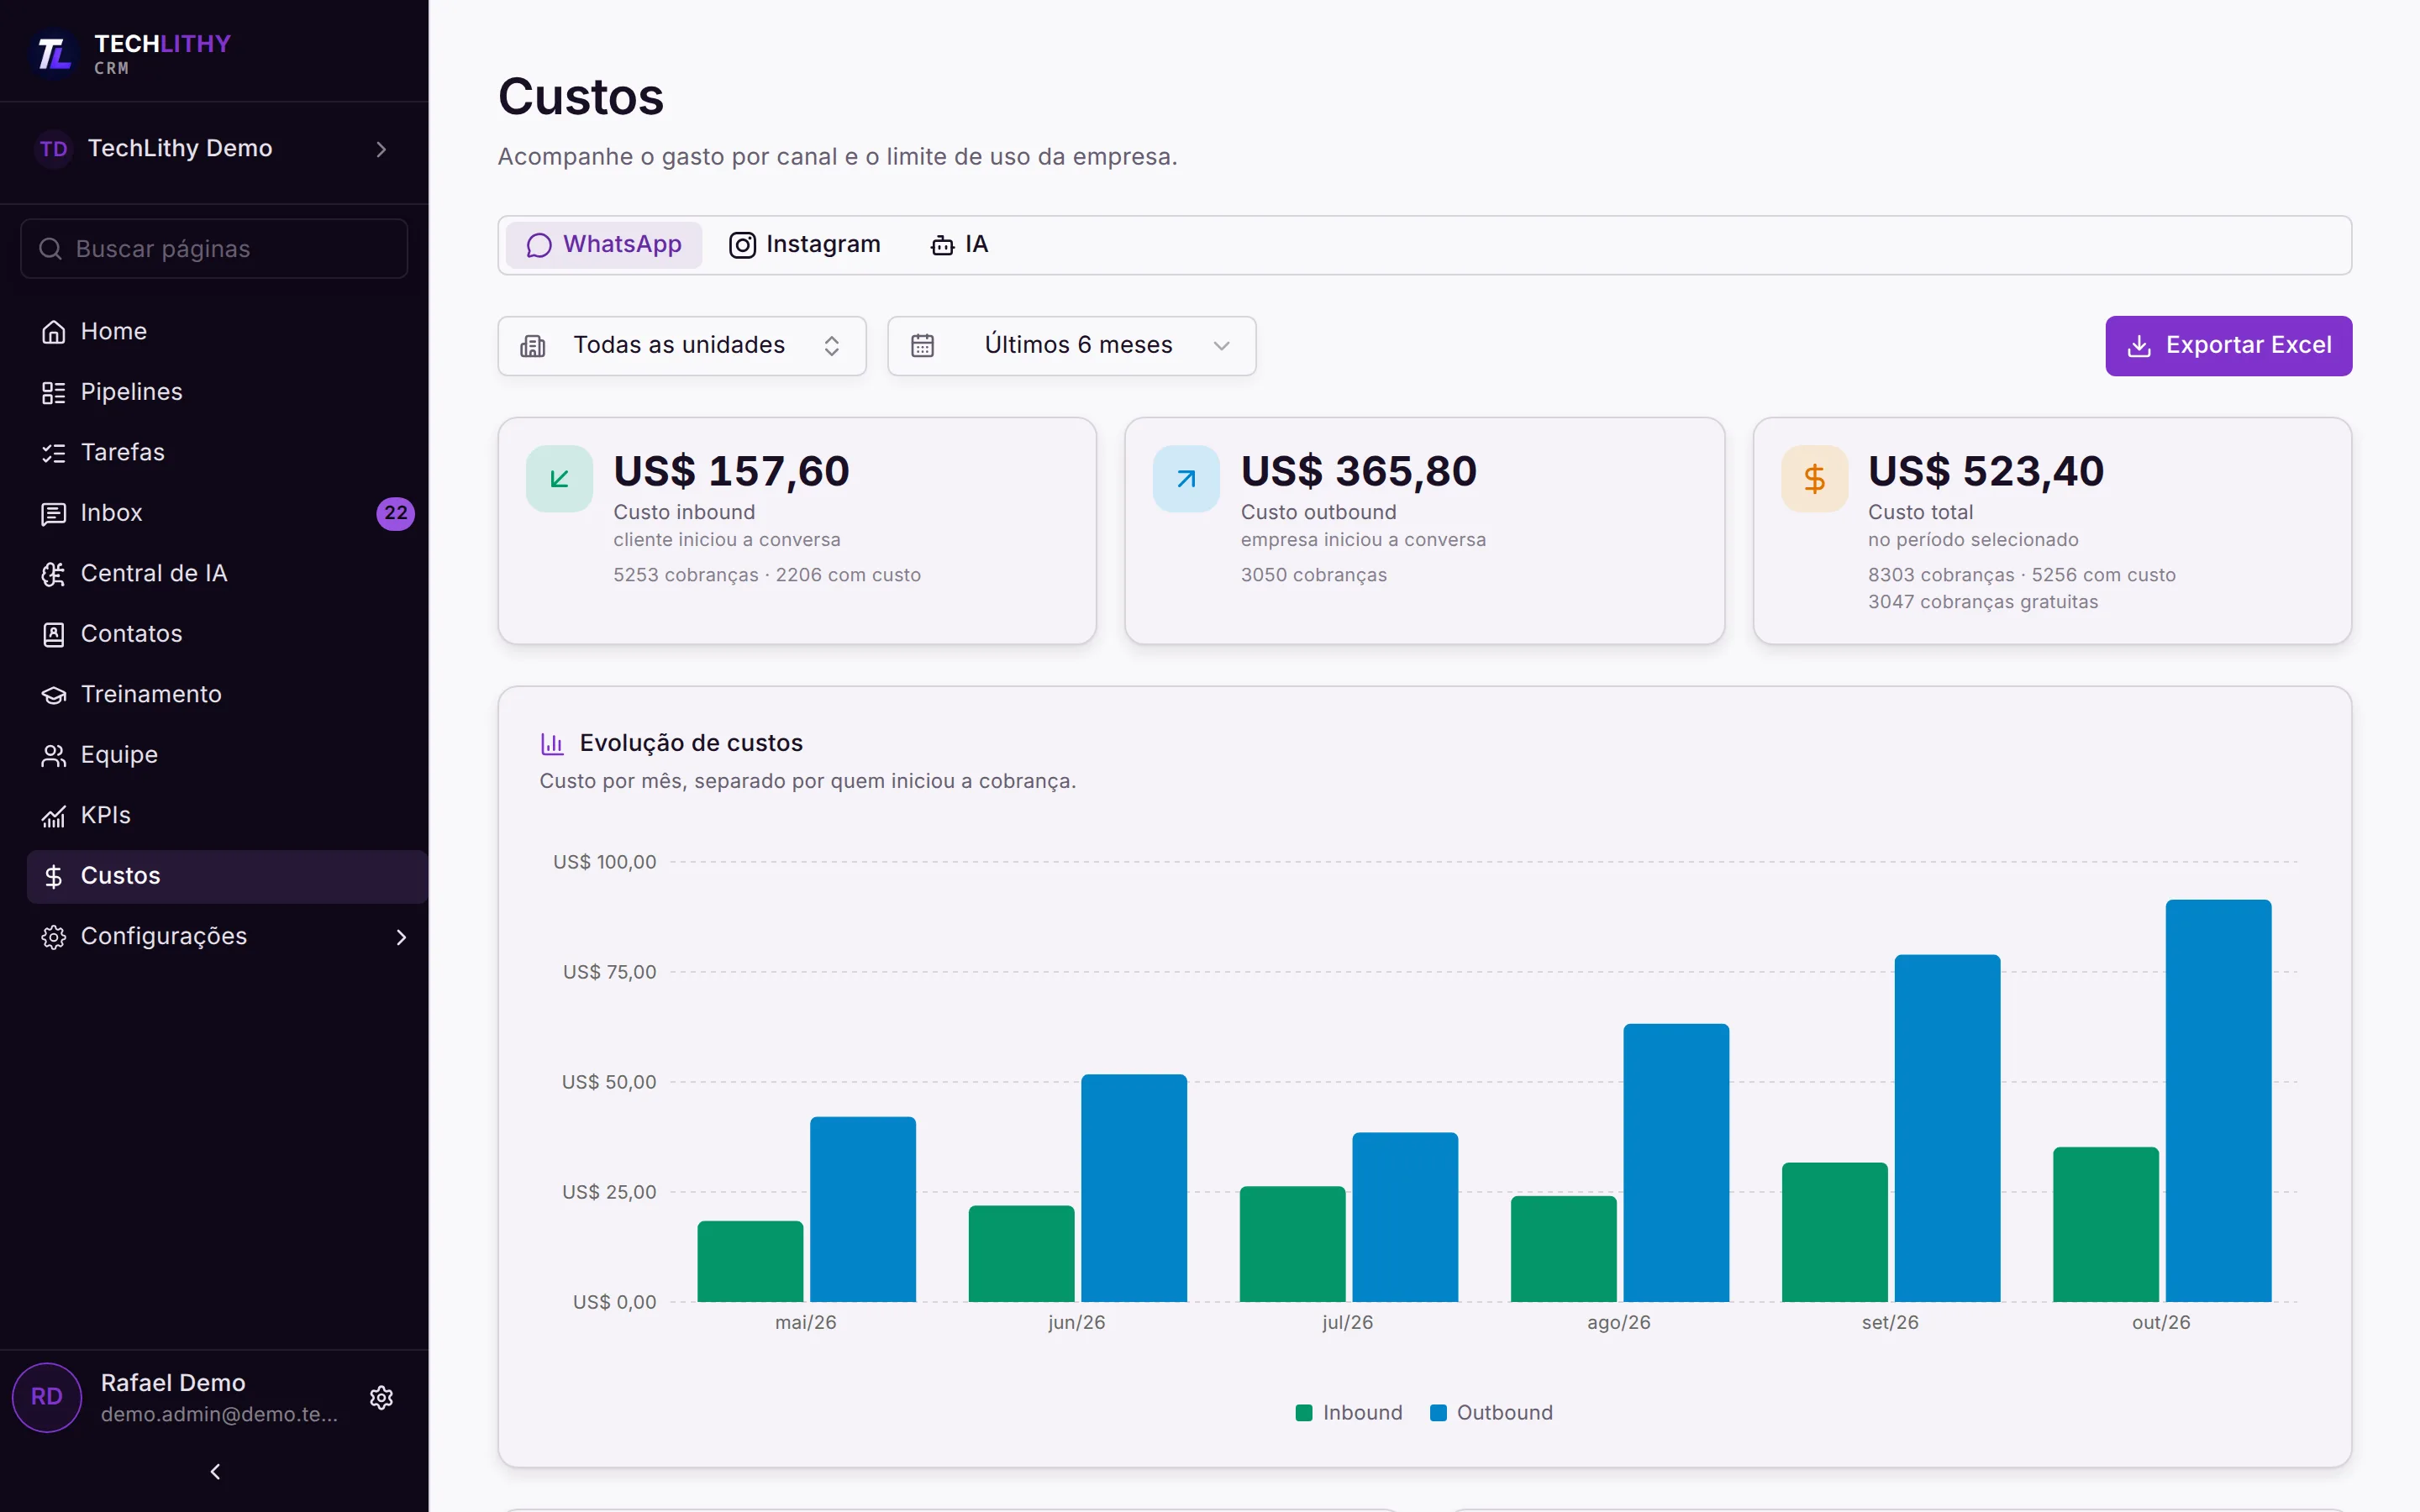Collapse the sidebar with the bottom chevron
The image size is (2420, 1512).
[x=215, y=1471]
